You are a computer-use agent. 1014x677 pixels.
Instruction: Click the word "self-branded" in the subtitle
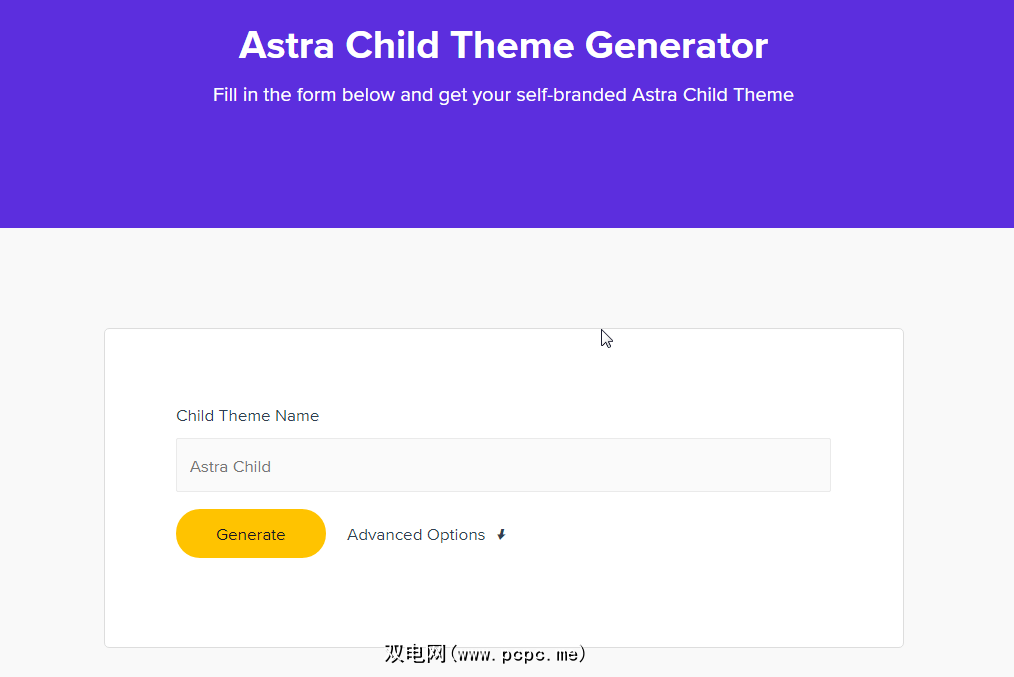pyautogui.click(x=571, y=95)
